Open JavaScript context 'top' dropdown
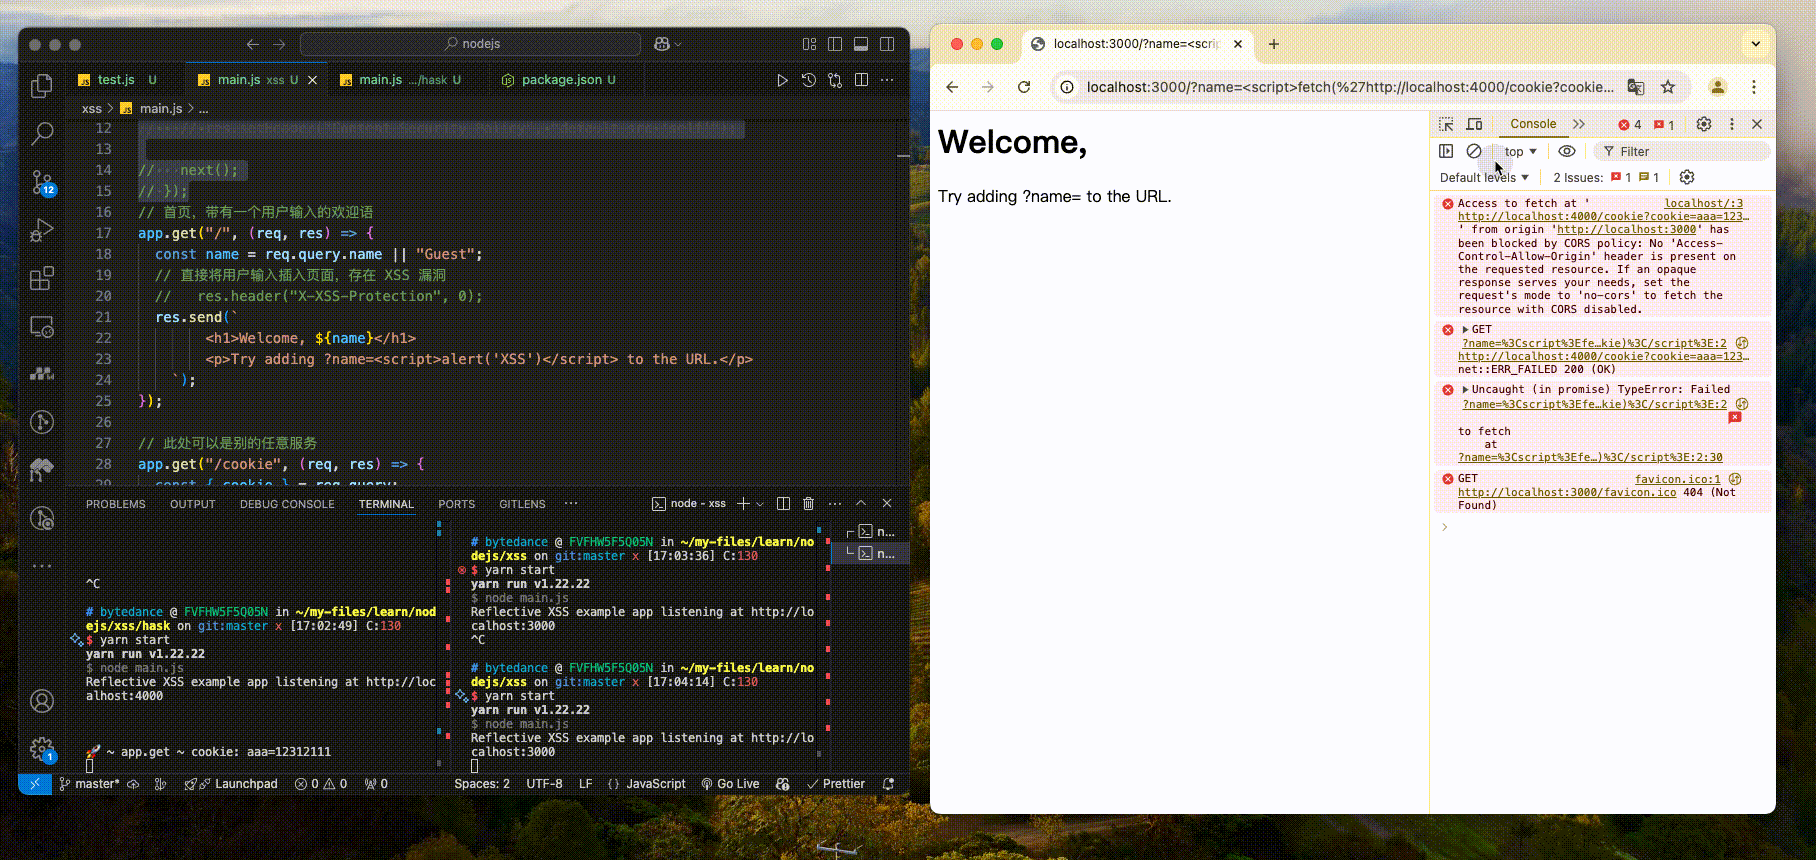This screenshot has width=1816, height=860. [x=1520, y=152]
